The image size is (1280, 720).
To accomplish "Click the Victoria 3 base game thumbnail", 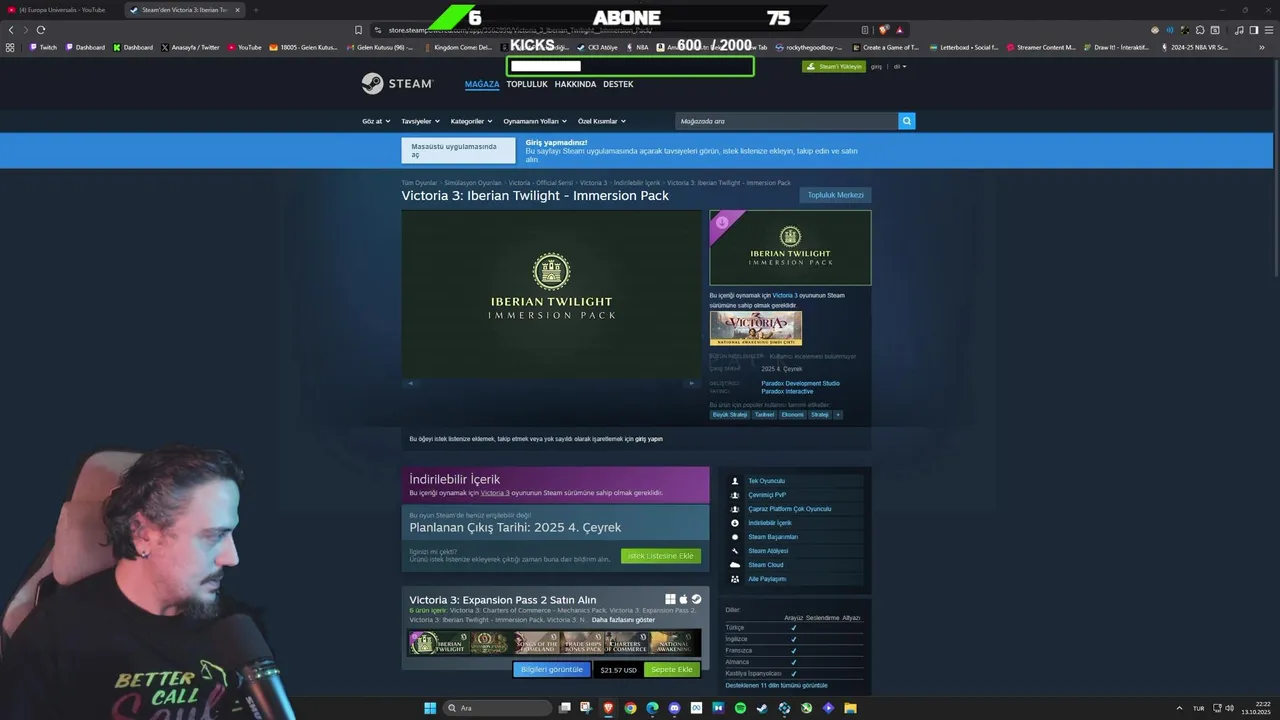I will [x=756, y=328].
